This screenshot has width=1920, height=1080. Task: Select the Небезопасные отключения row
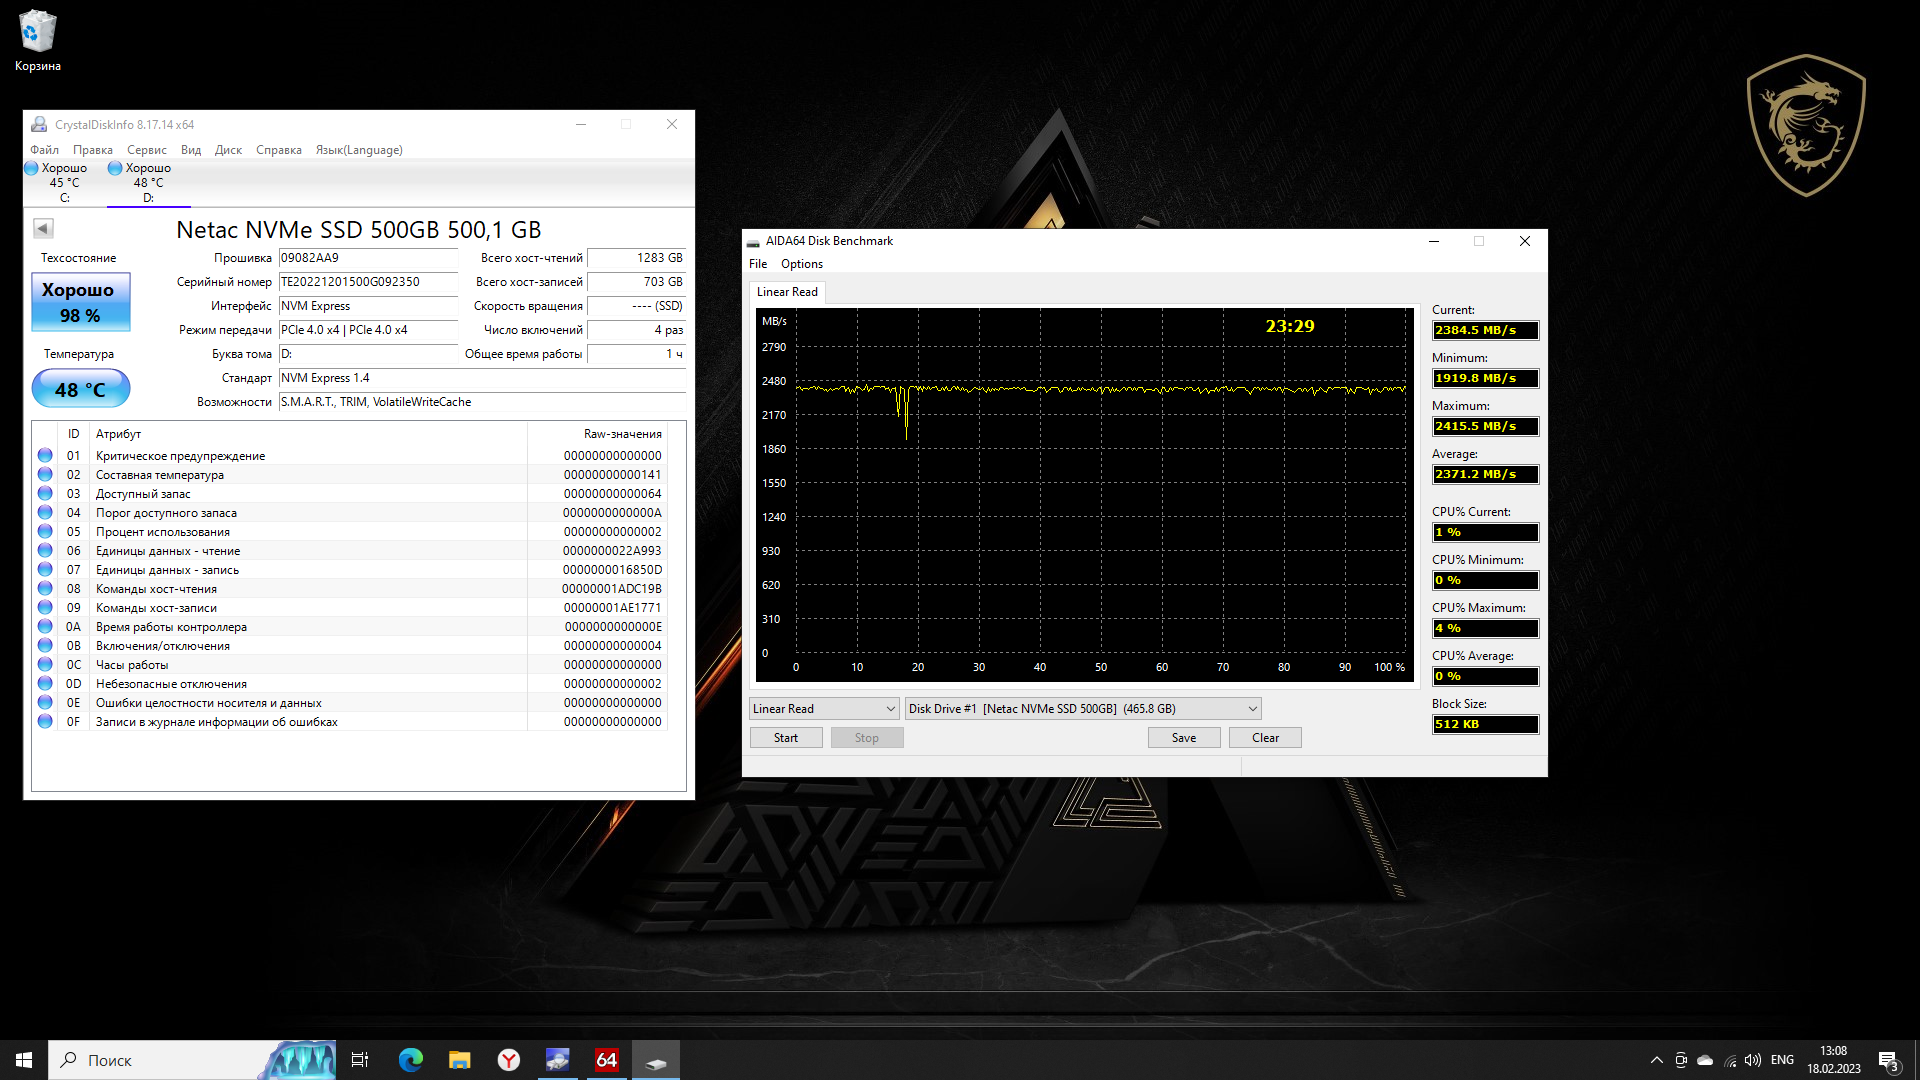click(x=350, y=684)
